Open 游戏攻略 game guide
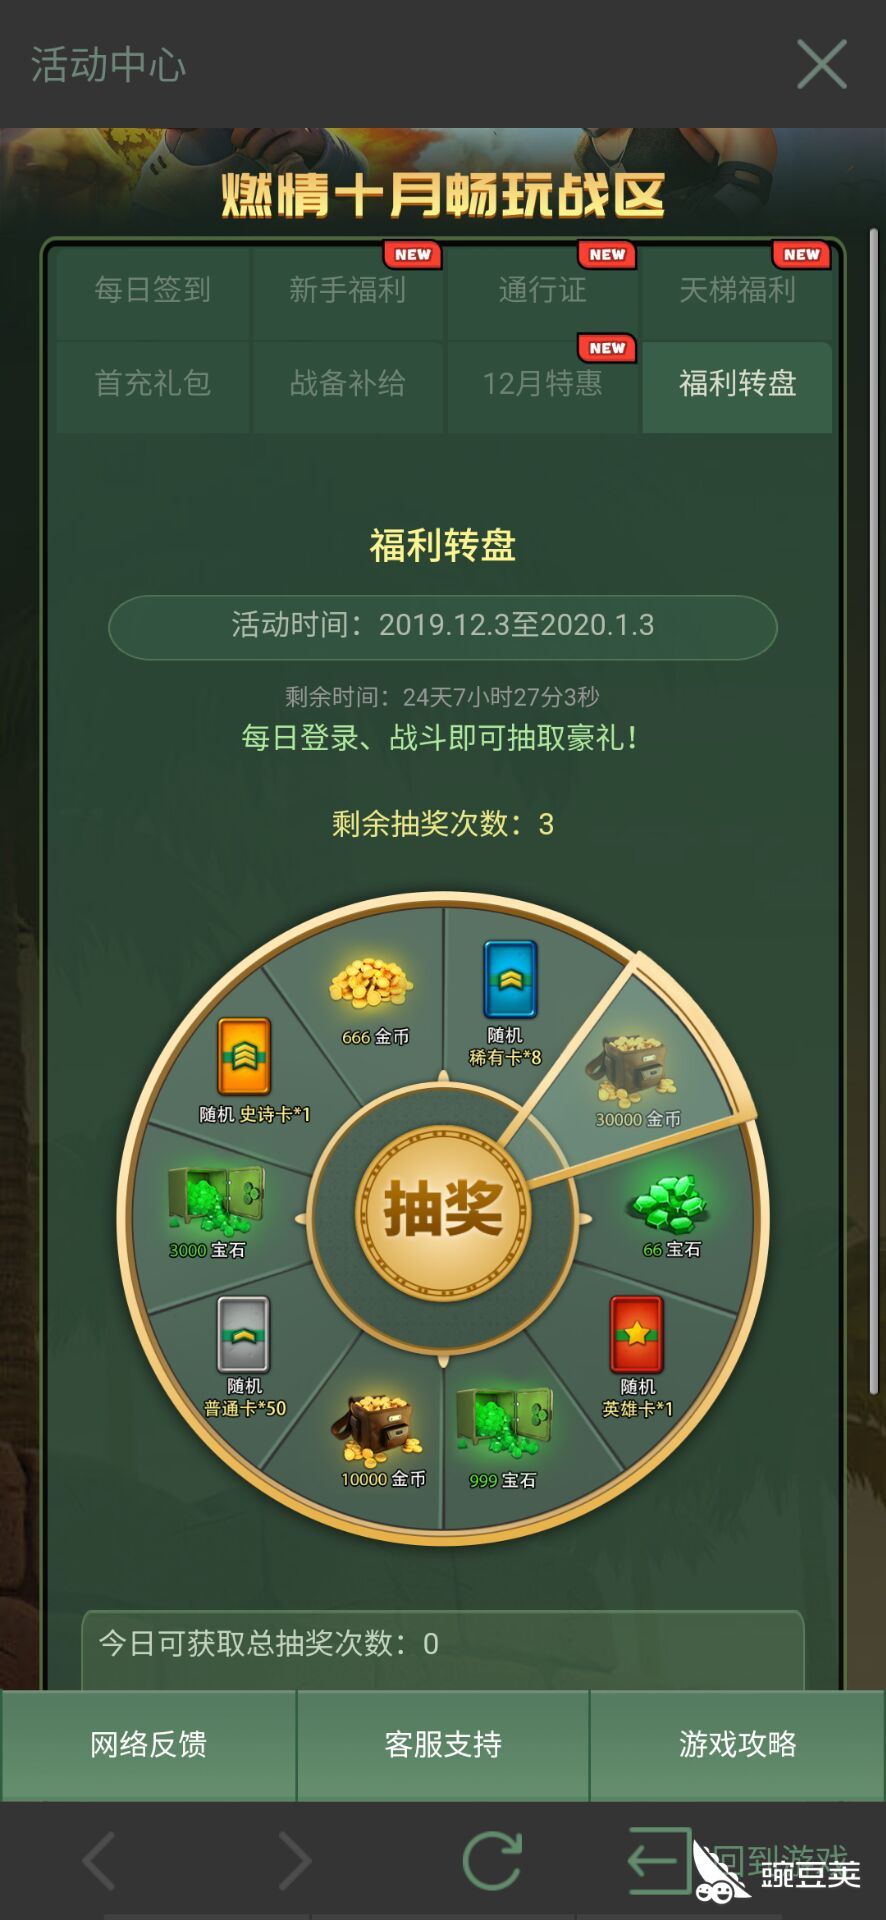This screenshot has height=1920, width=886. (x=738, y=1745)
